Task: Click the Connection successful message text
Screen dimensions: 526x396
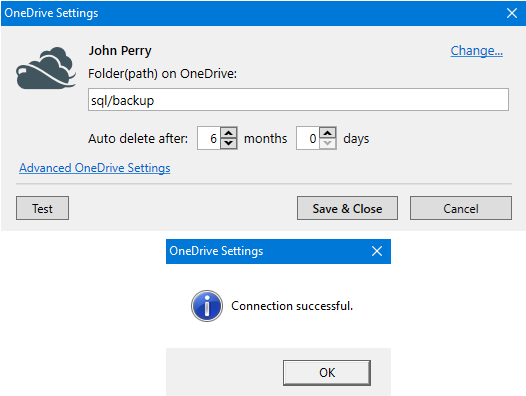Action: pyautogui.click(x=292, y=306)
